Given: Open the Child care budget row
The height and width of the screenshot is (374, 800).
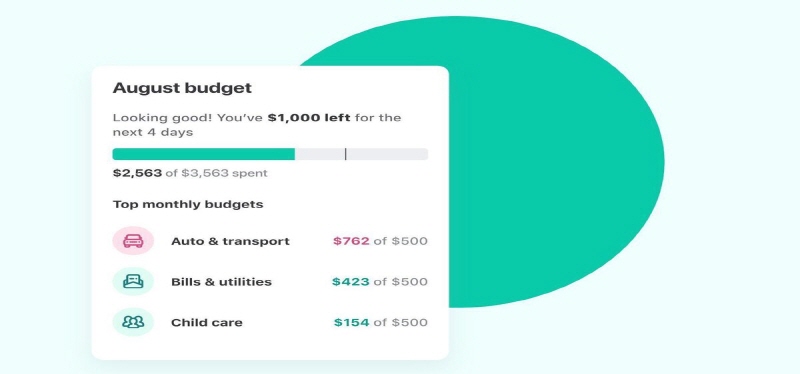Looking at the screenshot, I should click(270, 322).
